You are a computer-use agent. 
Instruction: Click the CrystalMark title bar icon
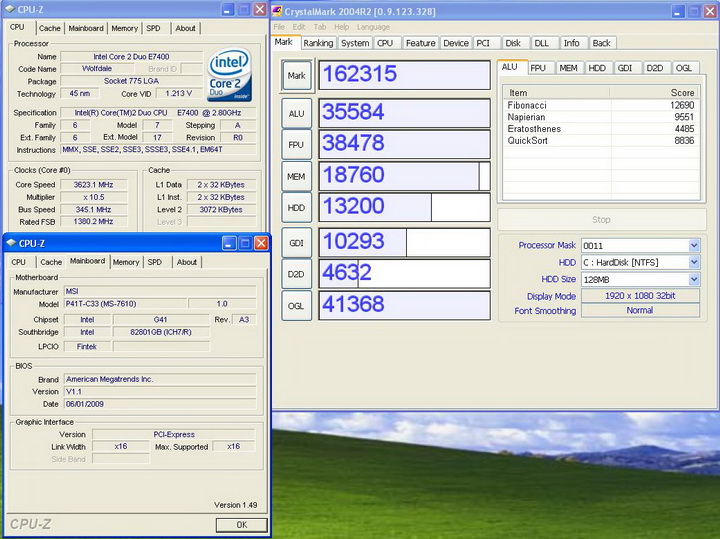point(277,9)
